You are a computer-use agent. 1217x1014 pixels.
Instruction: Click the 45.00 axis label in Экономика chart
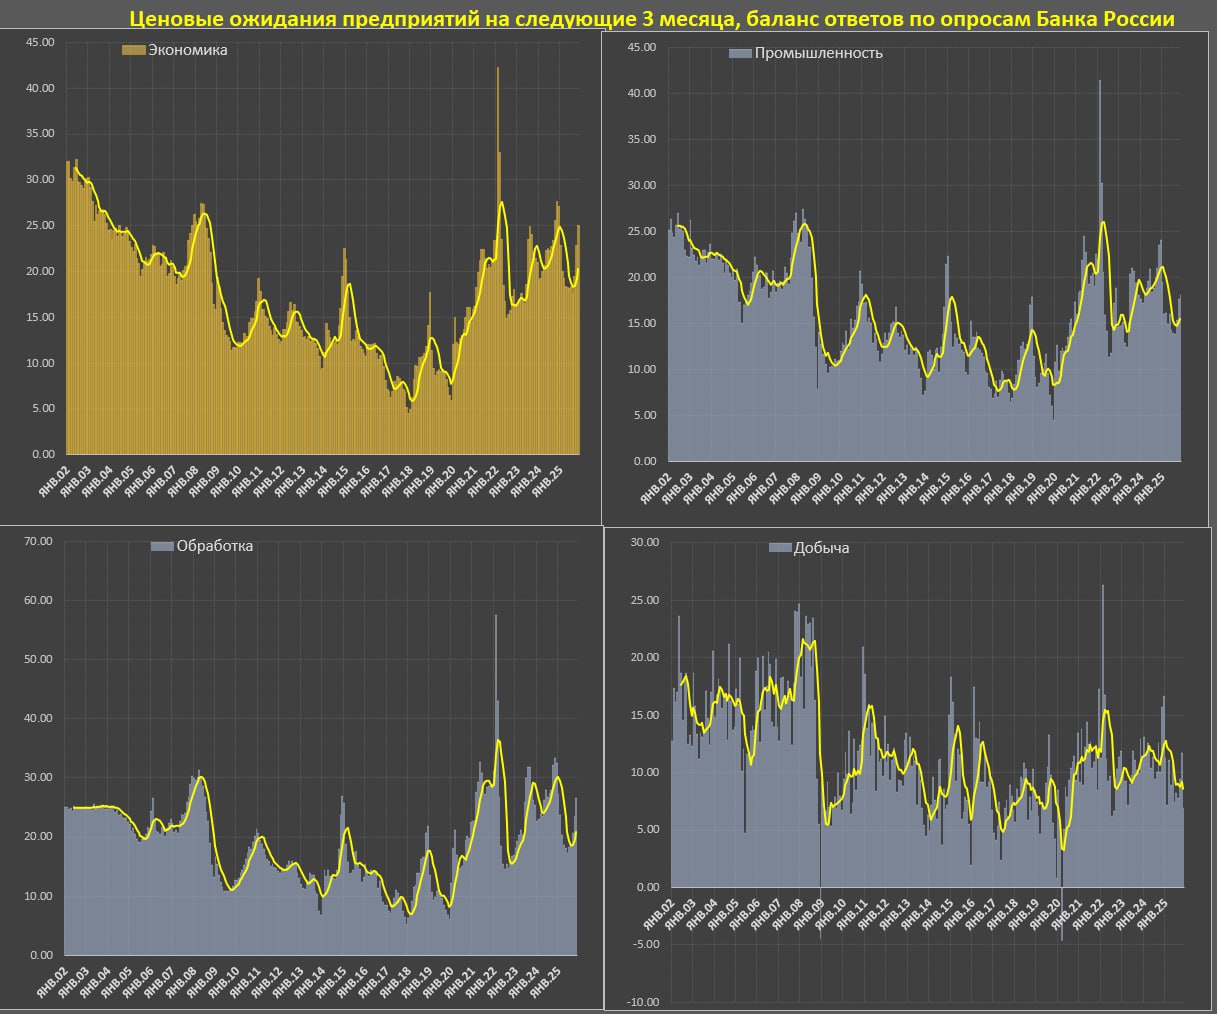[x=39, y=42]
